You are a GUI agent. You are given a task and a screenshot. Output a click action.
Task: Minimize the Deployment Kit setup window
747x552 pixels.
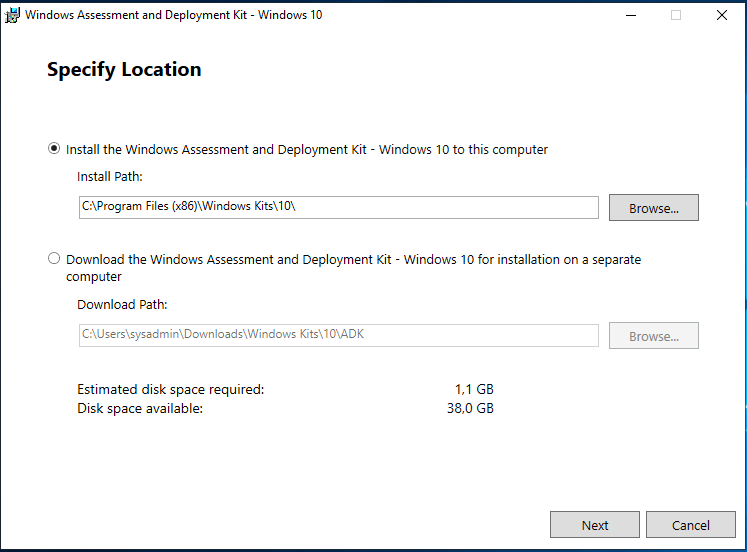630,15
